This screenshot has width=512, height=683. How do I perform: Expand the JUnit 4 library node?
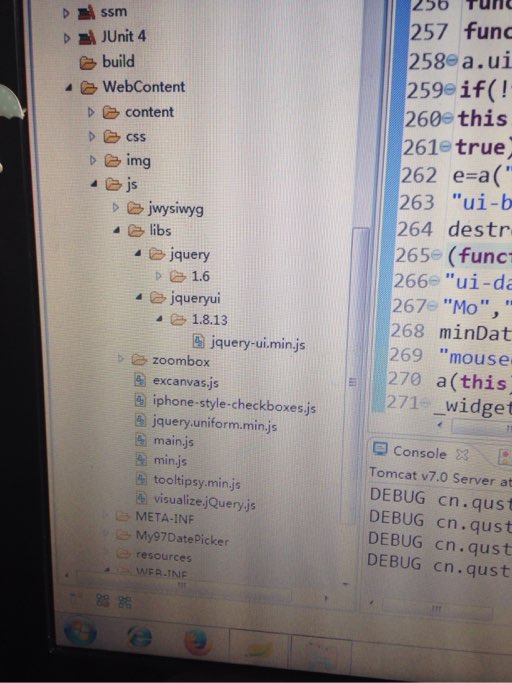pyautogui.click(x=67, y=38)
